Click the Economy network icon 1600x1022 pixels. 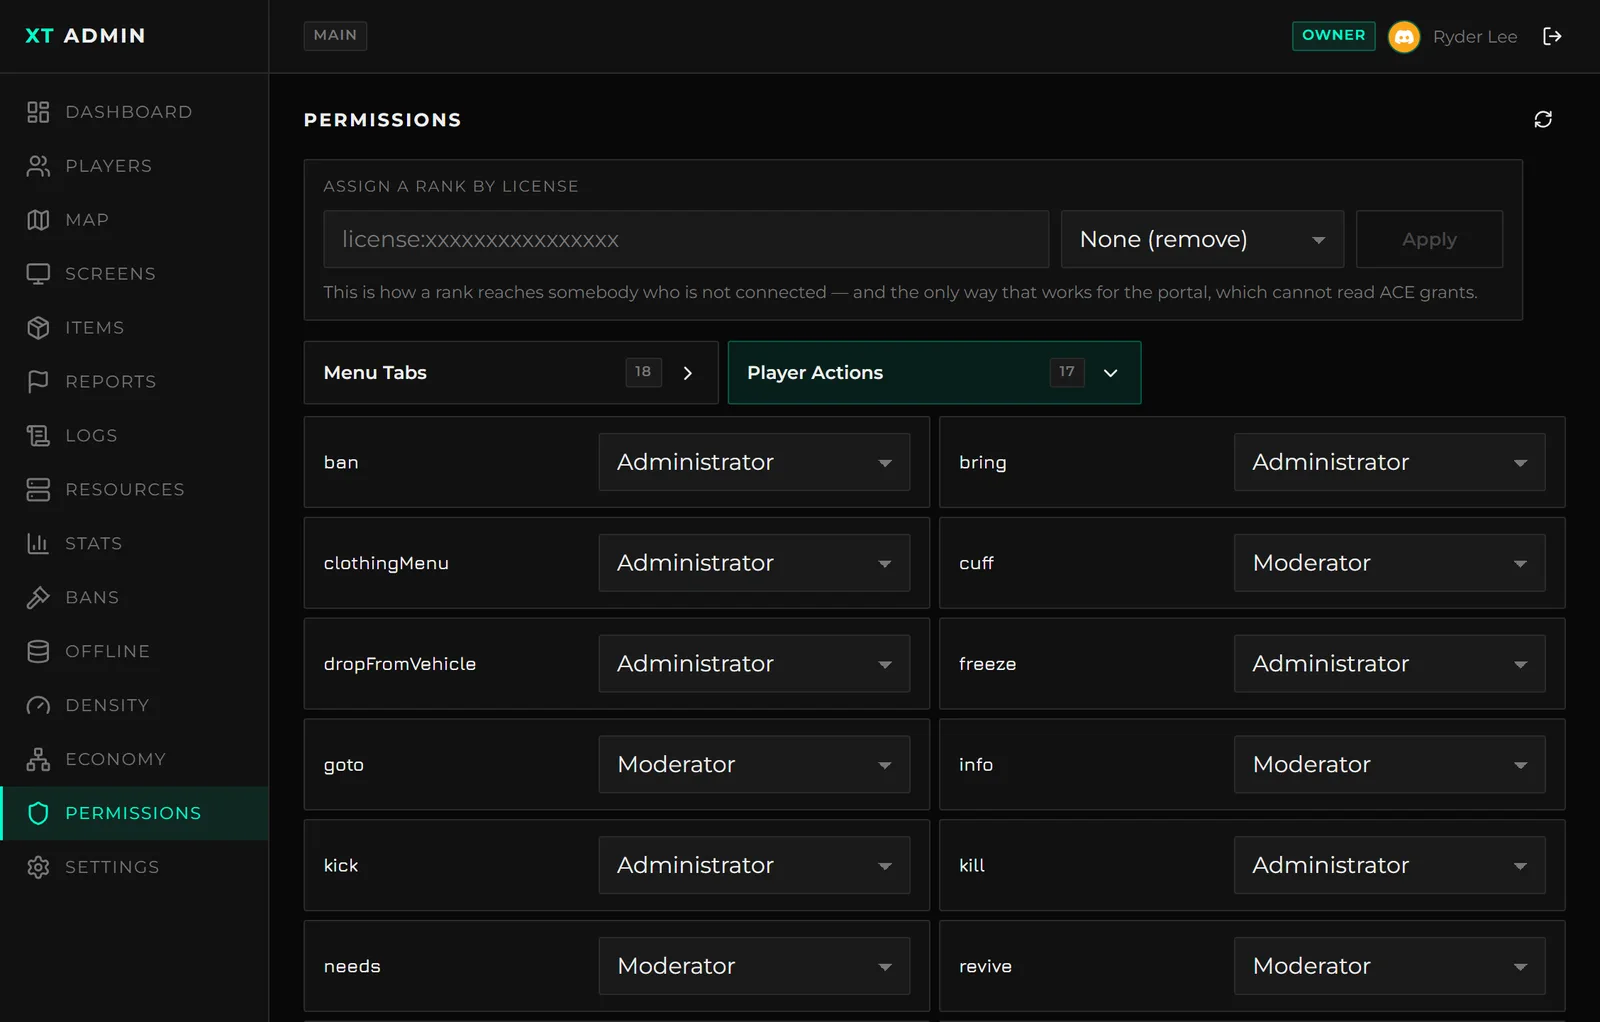click(x=38, y=760)
